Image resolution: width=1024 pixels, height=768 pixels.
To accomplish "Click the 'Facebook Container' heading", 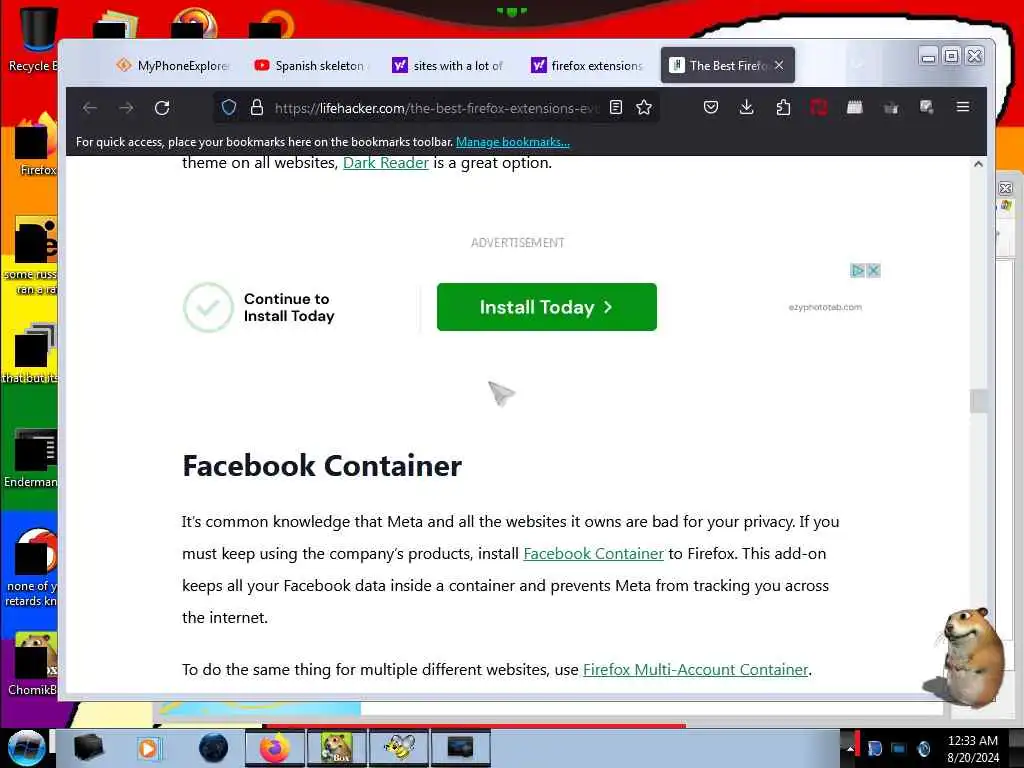I will (322, 466).
